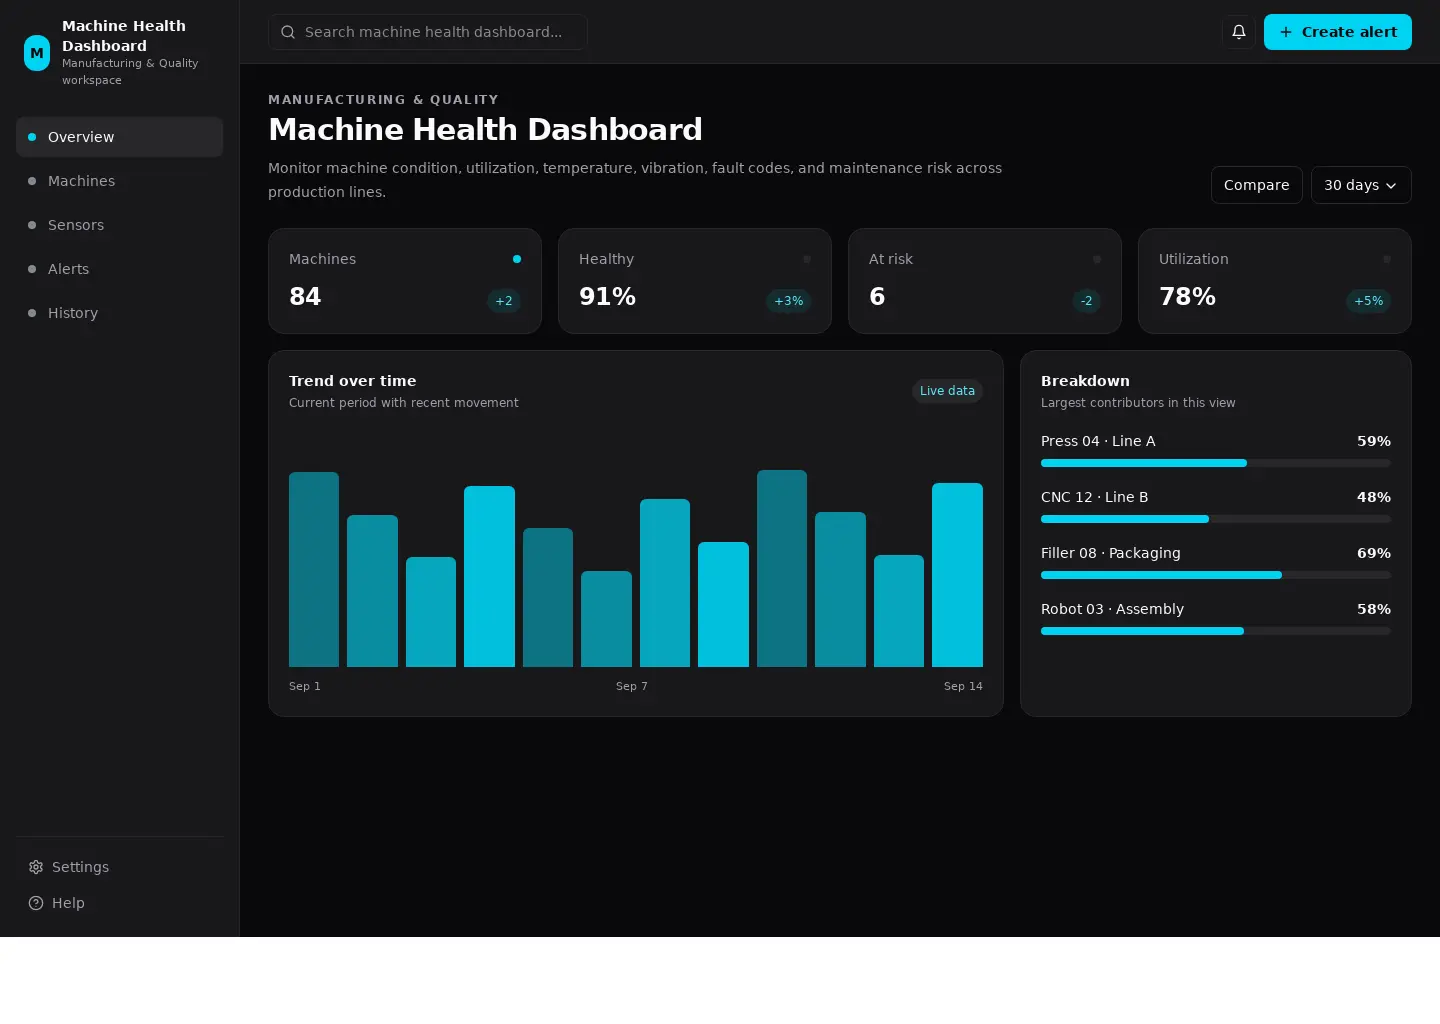Screen dimensions: 1440x1024
Task: Click the M workspace logo avatar
Action: coord(37,53)
